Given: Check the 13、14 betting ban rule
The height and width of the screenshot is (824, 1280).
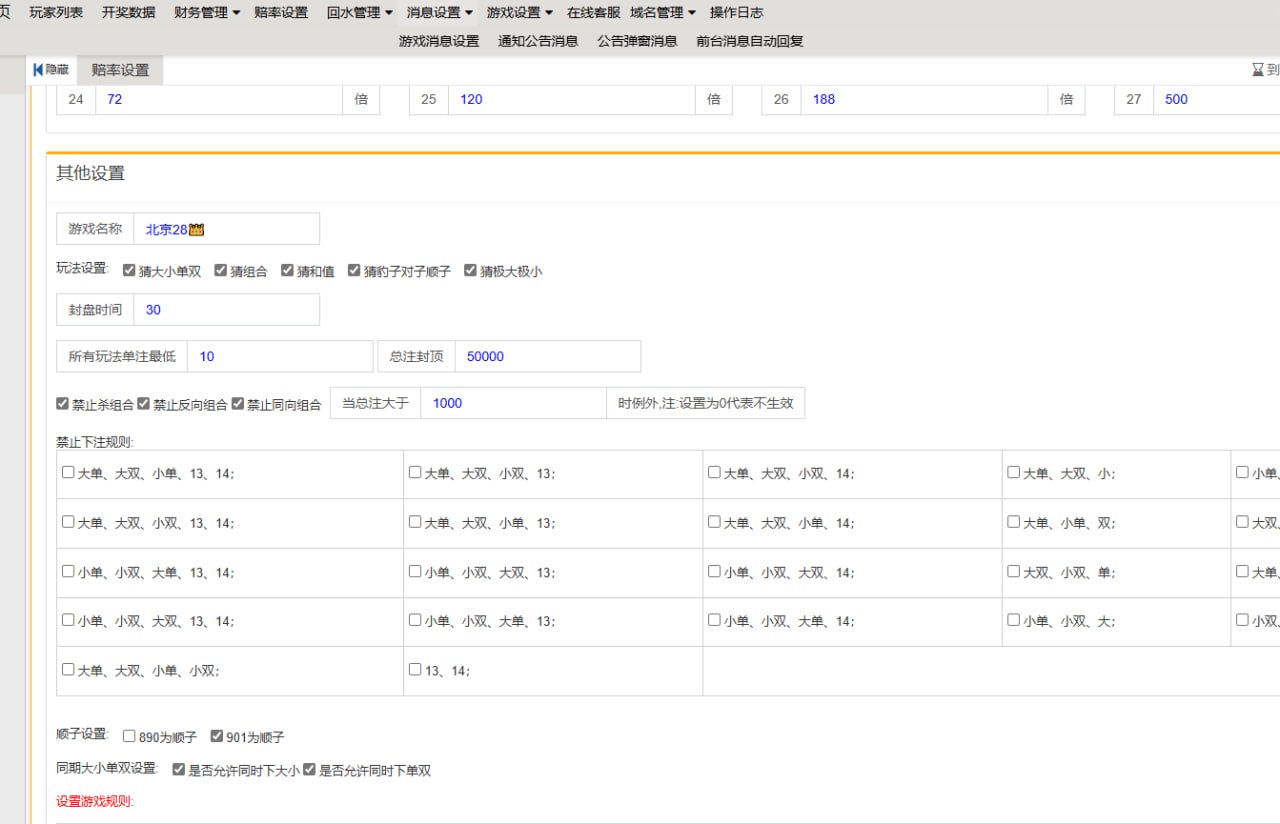Looking at the screenshot, I should (415, 671).
